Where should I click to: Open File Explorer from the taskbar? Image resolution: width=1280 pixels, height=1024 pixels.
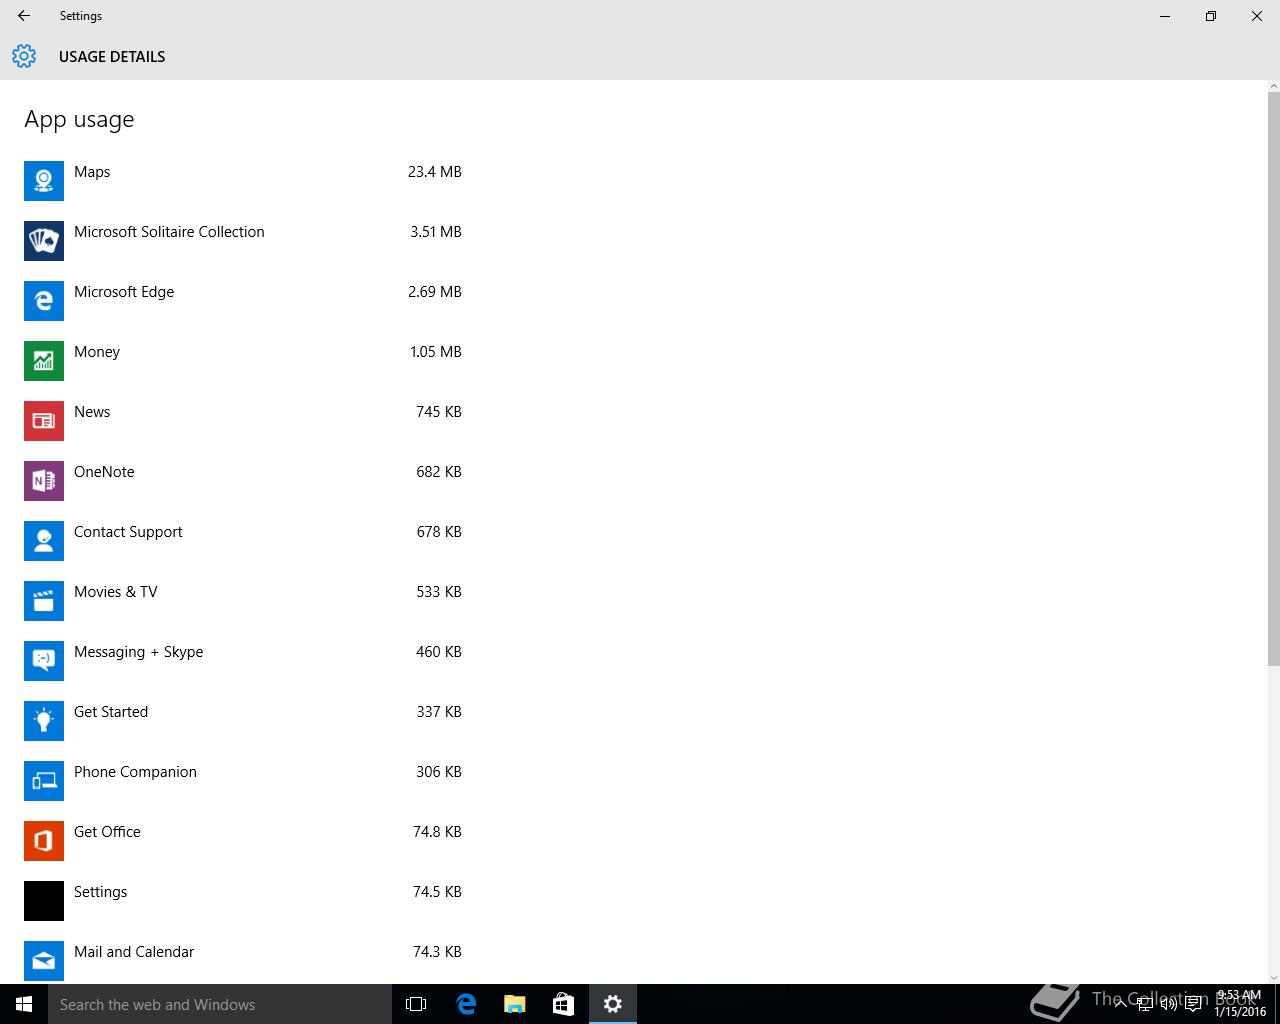(x=515, y=1004)
